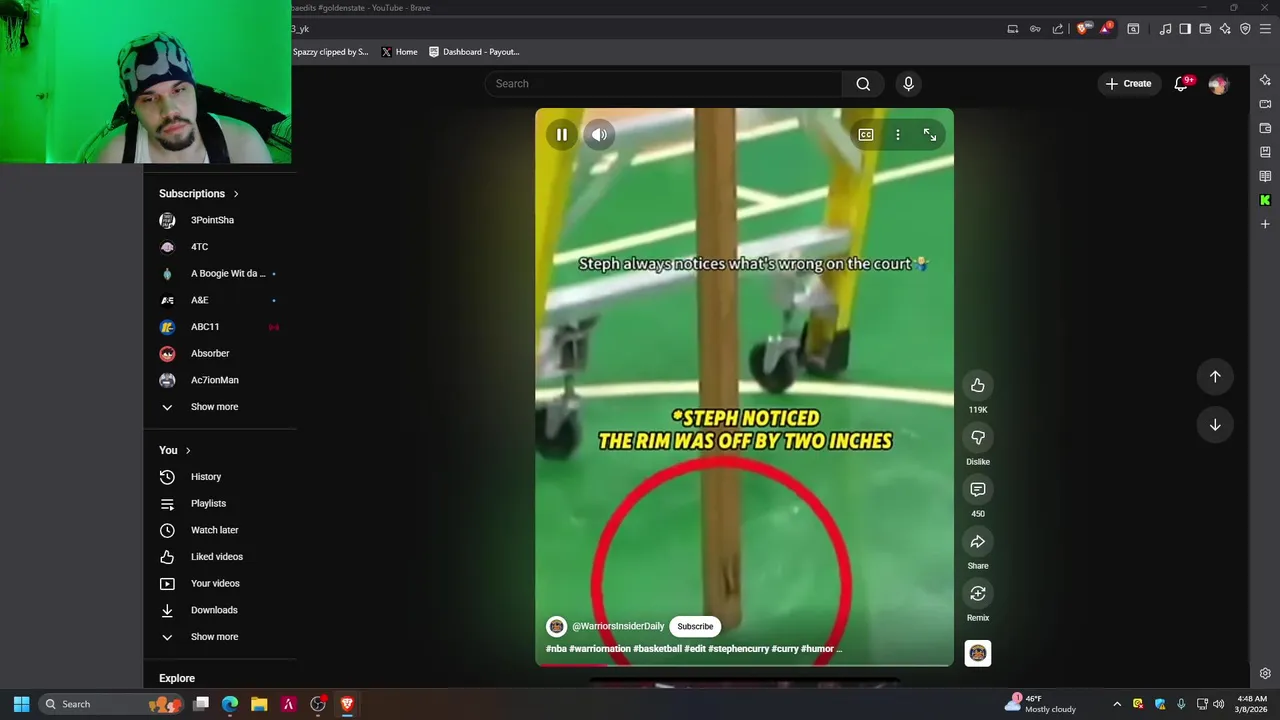Image resolution: width=1280 pixels, height=720 pixels.
Task: Start voice search with the microphone
Action: tap(908, 84)
